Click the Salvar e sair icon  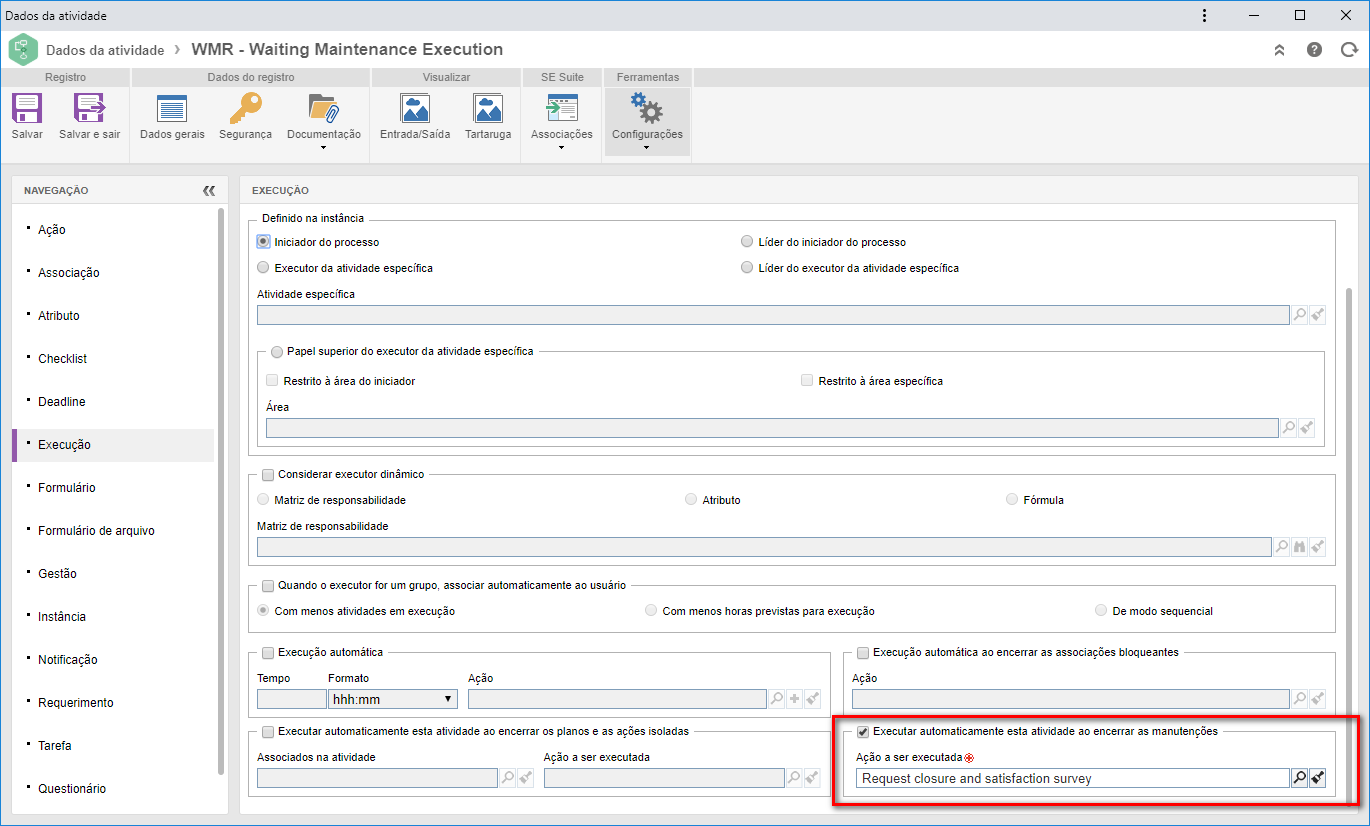click(x=89, y=108)
